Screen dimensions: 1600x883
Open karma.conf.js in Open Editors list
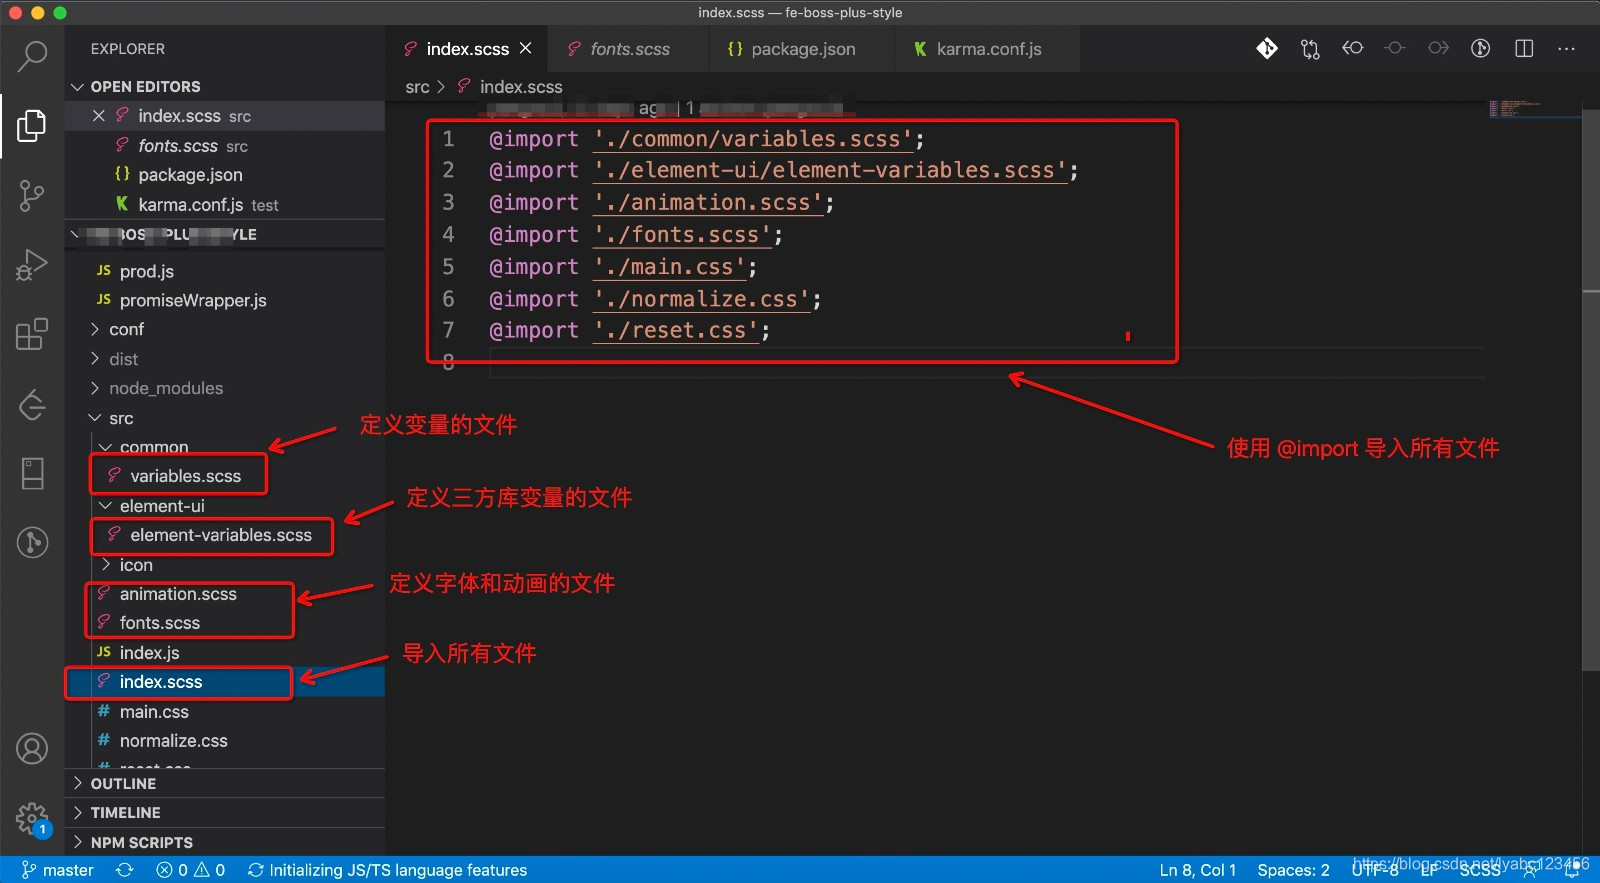click(x=225, y=205)
